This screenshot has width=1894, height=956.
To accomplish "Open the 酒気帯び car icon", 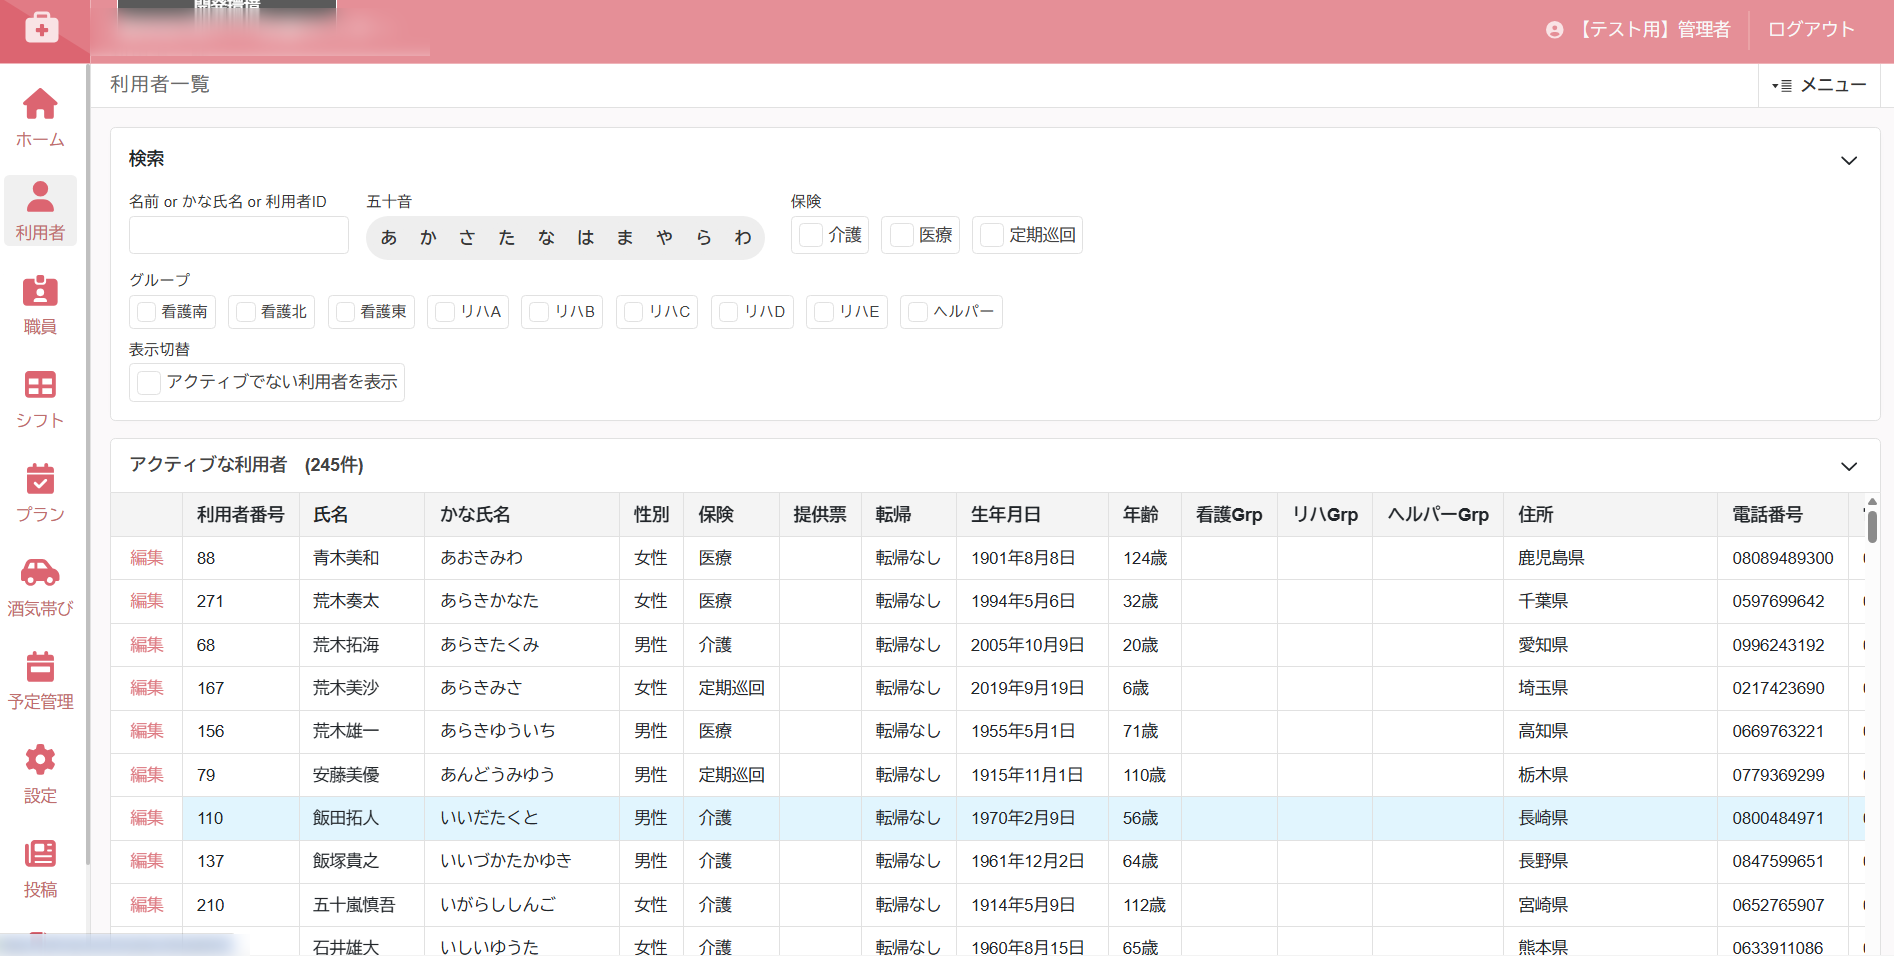I will [40, 572].
